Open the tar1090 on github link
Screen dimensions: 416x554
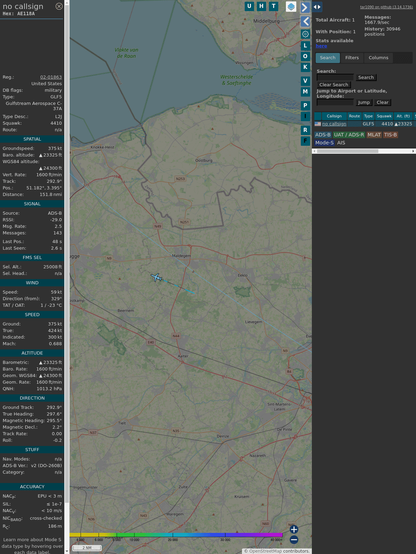click(386, 7)
